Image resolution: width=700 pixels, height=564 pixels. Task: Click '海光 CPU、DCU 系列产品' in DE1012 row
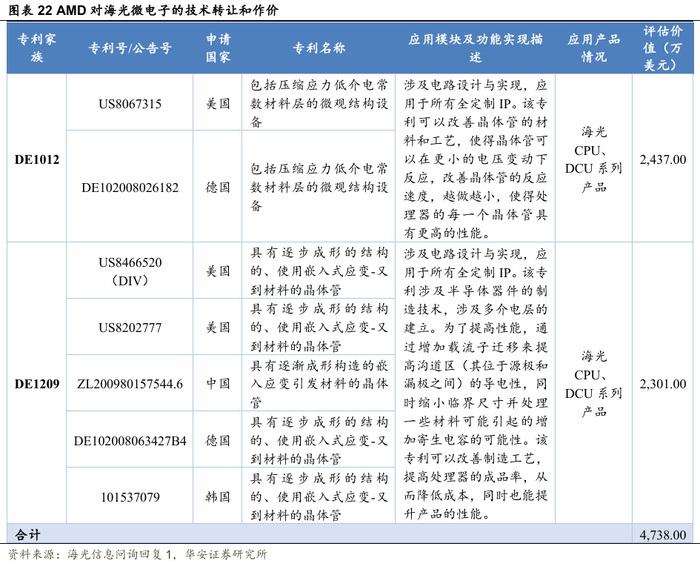click(x=594, y=159)
